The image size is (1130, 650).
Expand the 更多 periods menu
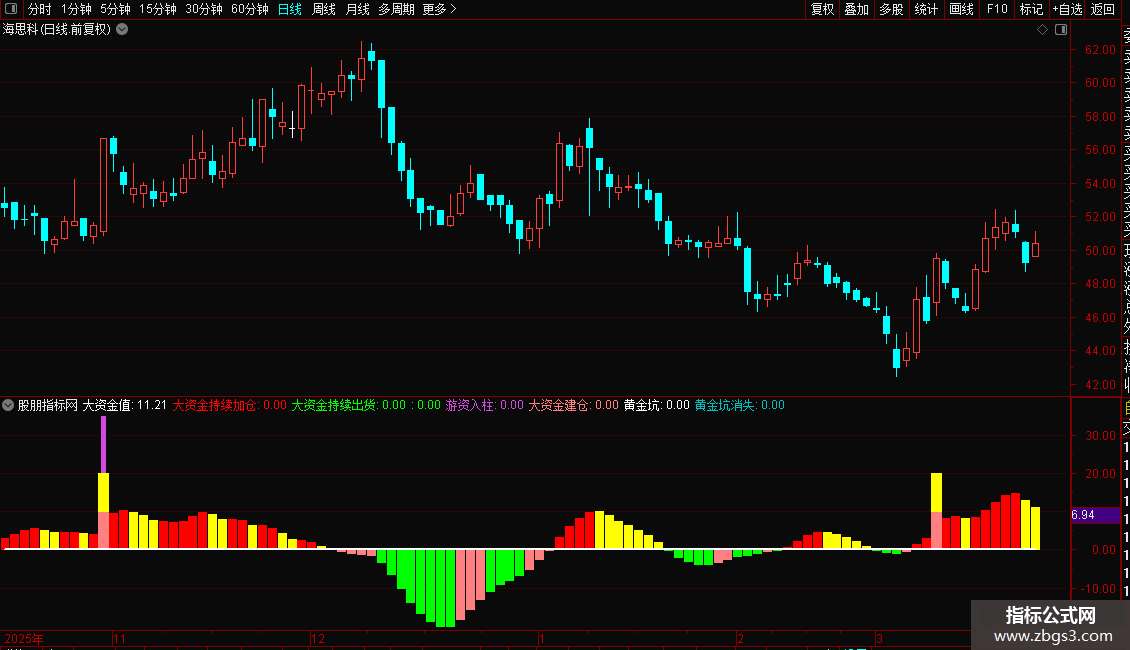(440, 9)
